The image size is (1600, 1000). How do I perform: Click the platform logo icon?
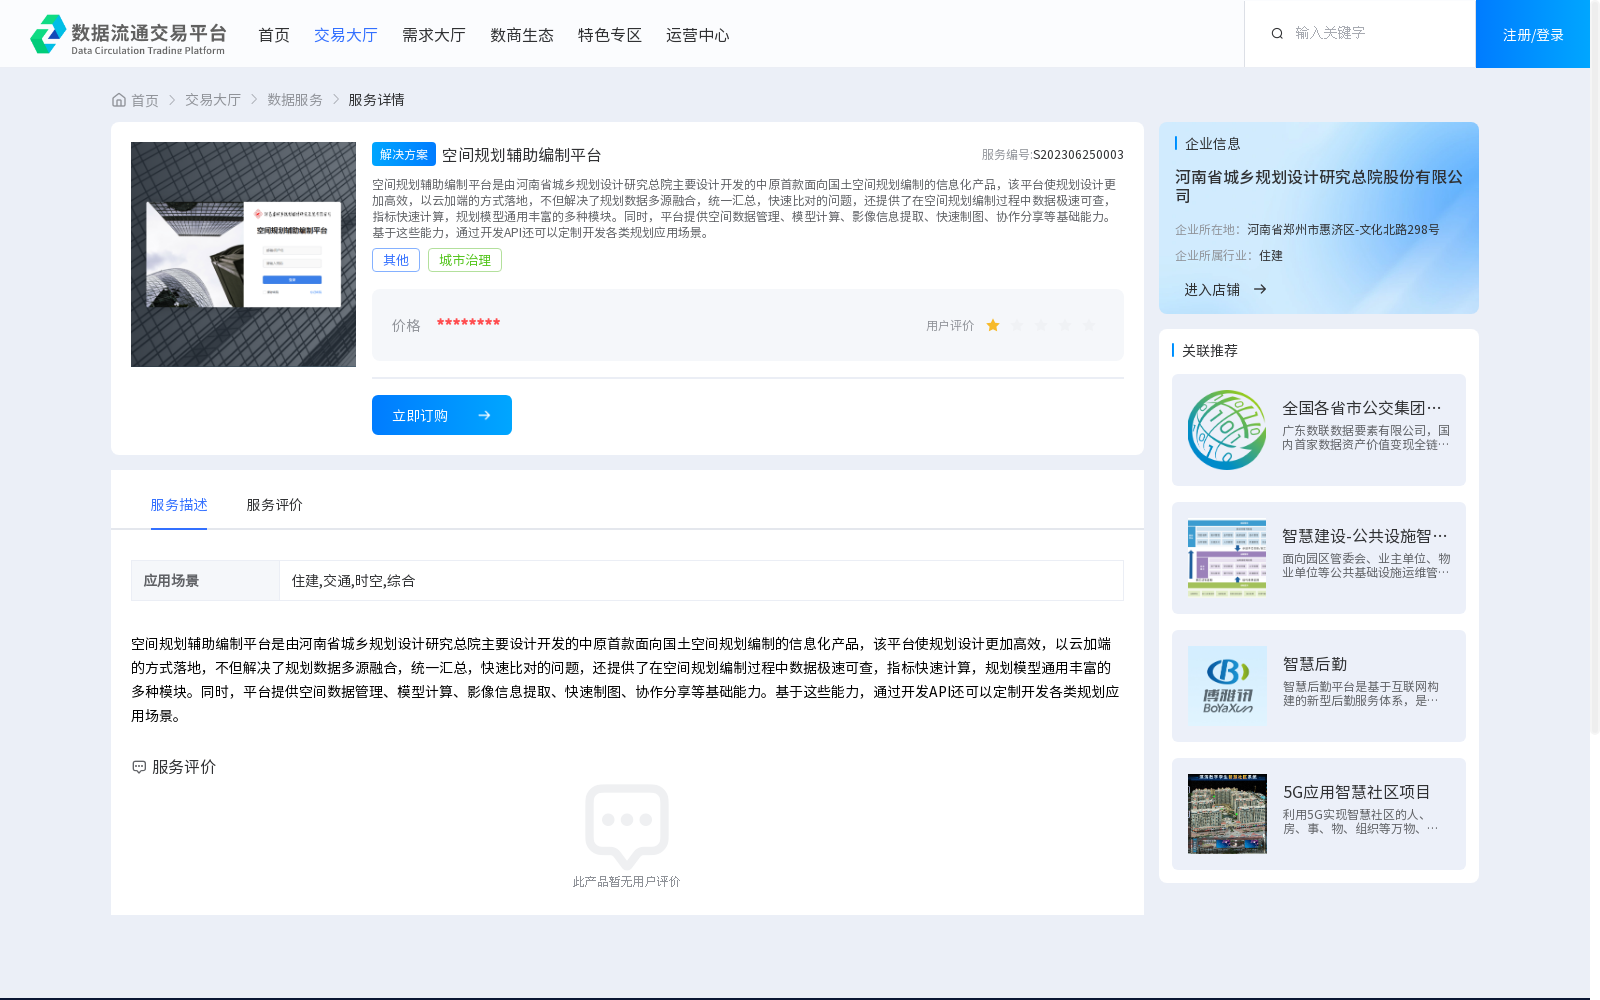tap(48, 34)
